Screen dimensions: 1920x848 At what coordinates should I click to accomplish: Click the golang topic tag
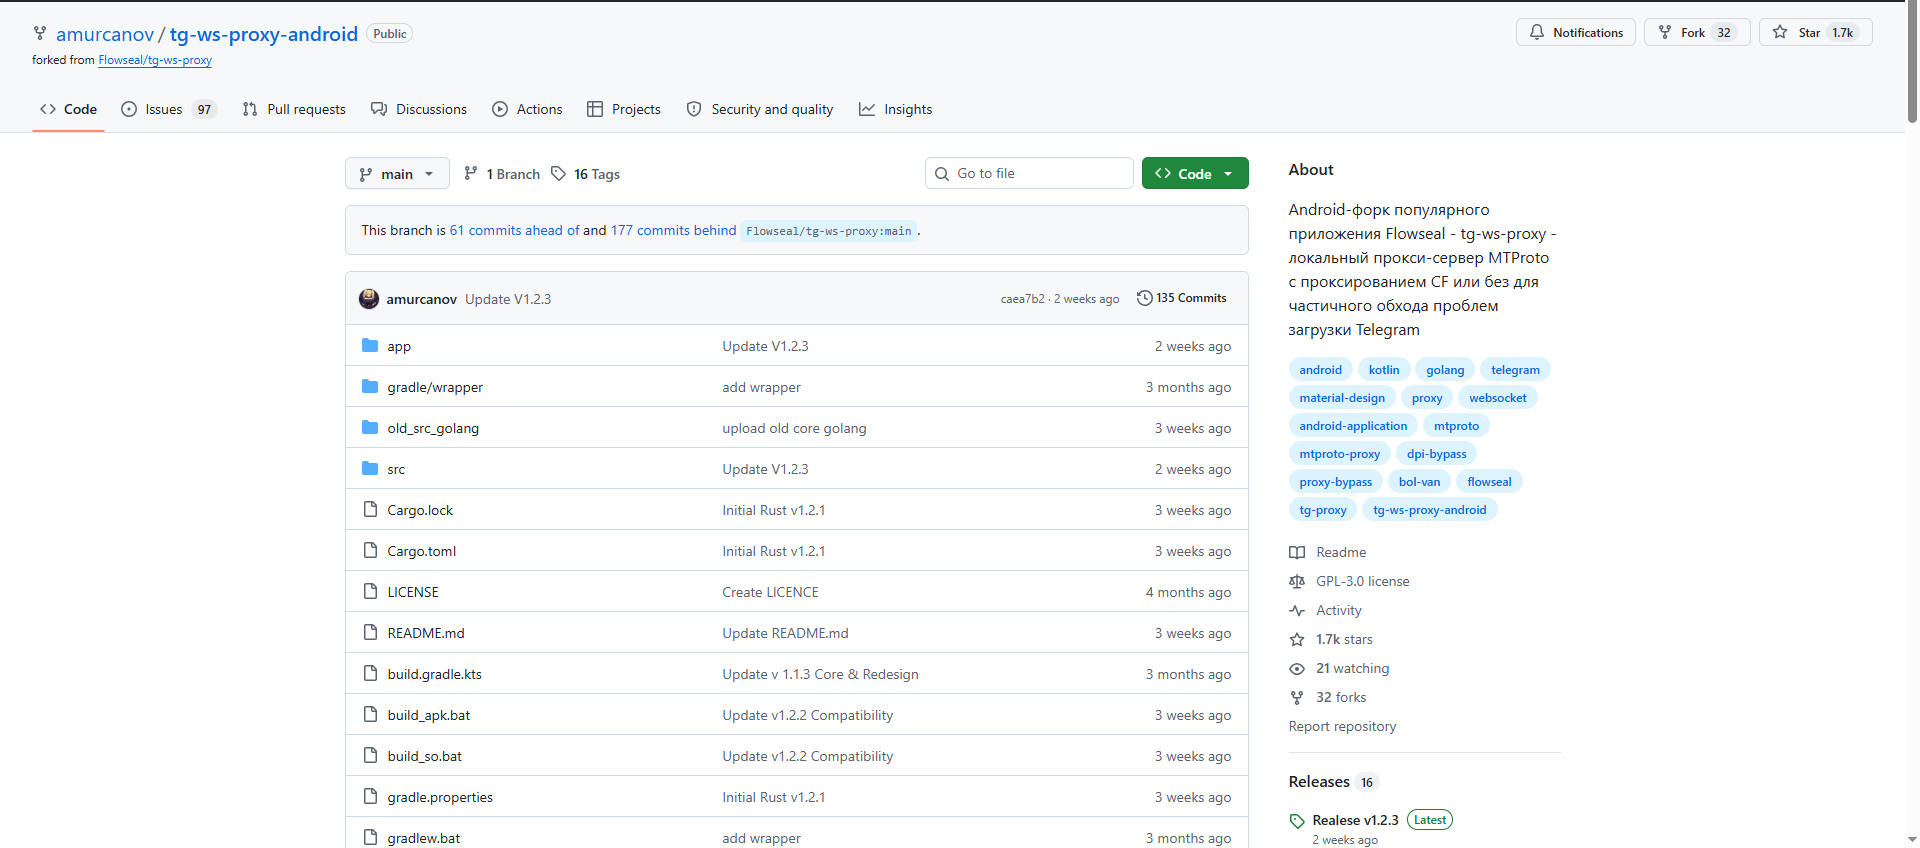coord(1445,370)
